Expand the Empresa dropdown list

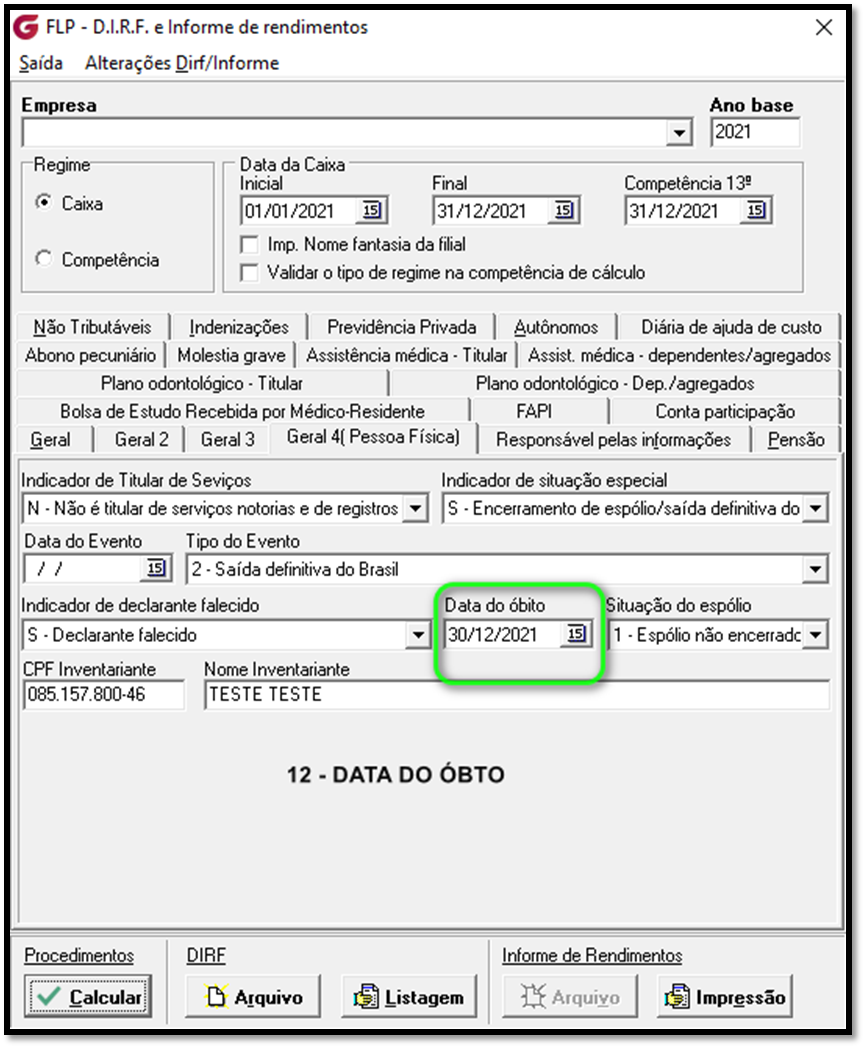(678, 132)
